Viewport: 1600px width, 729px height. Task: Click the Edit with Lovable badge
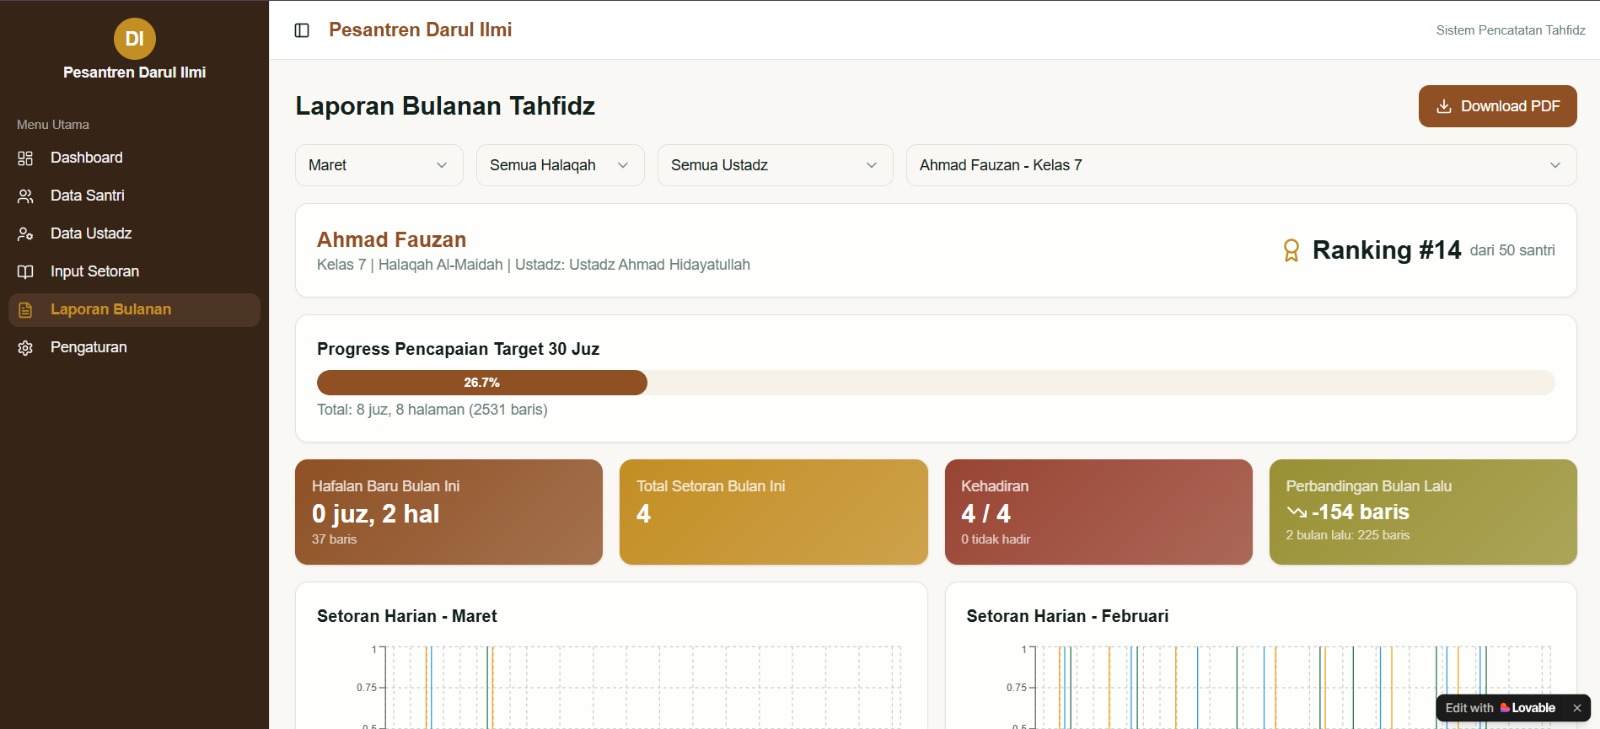click(1500, 708)
